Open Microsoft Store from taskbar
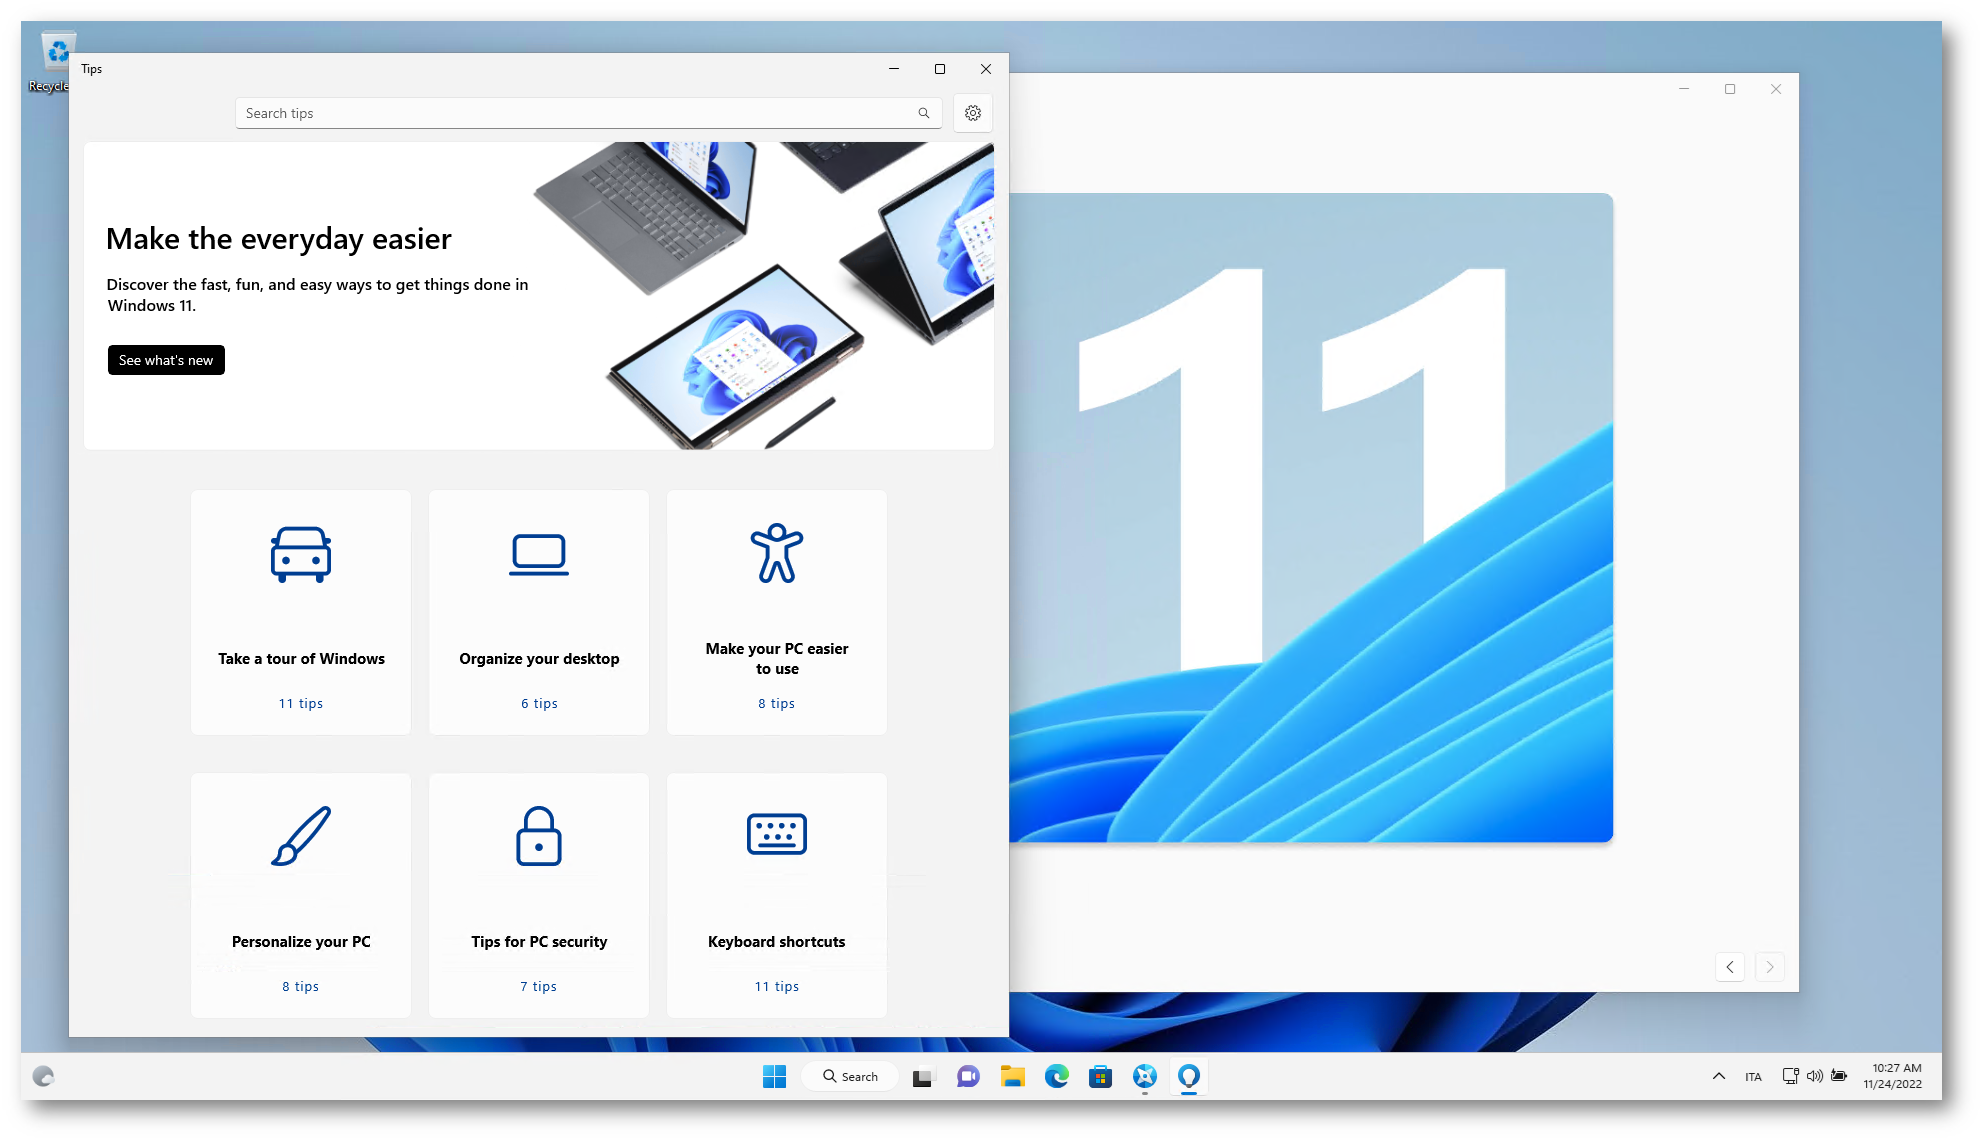1984x1142 pixels. [x=1101, y=1076]
